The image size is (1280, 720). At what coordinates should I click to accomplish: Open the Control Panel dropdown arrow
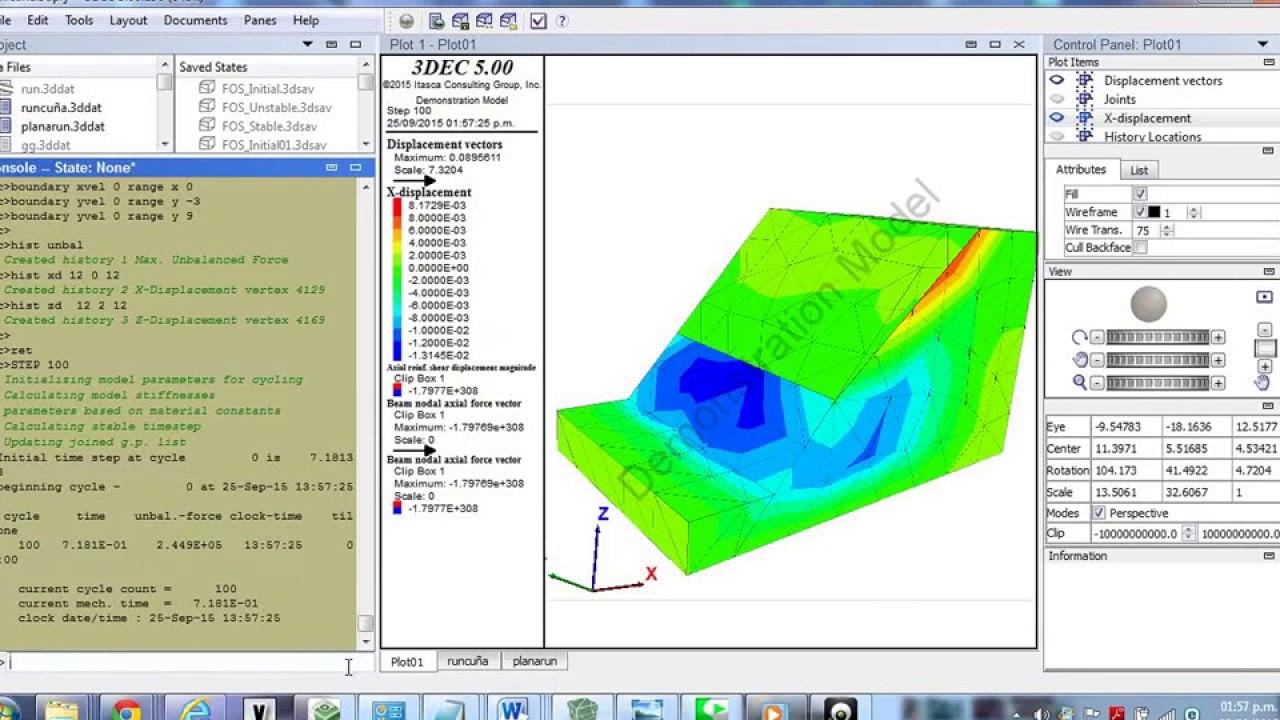pyautogui.click(x=1263, y=45)
